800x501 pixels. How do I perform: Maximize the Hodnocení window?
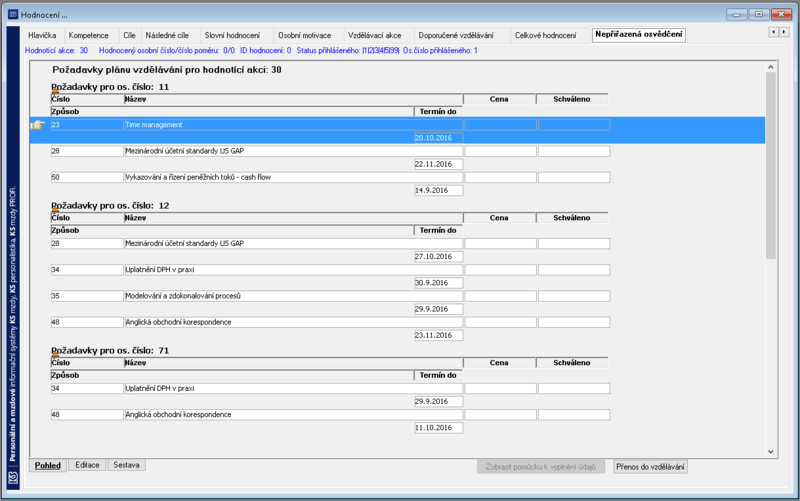tap(759, 14)
